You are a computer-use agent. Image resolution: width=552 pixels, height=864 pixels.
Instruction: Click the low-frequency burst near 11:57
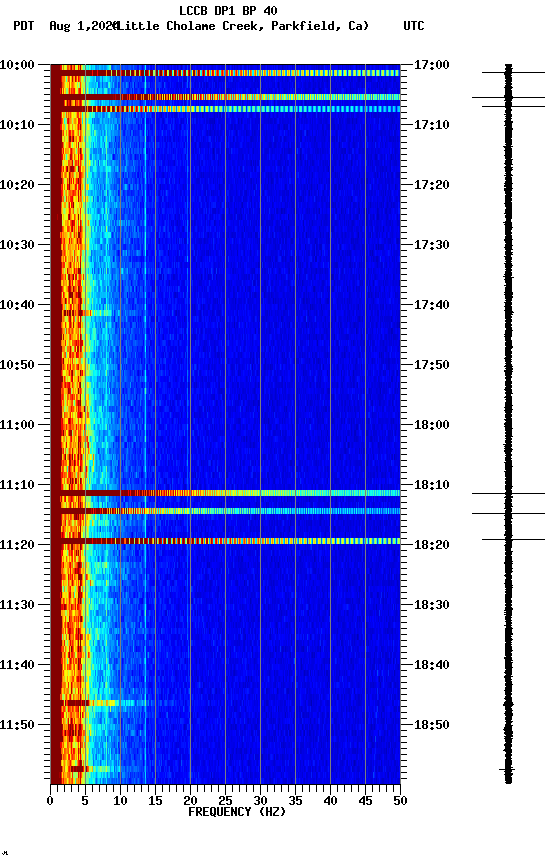click(91, 769)
